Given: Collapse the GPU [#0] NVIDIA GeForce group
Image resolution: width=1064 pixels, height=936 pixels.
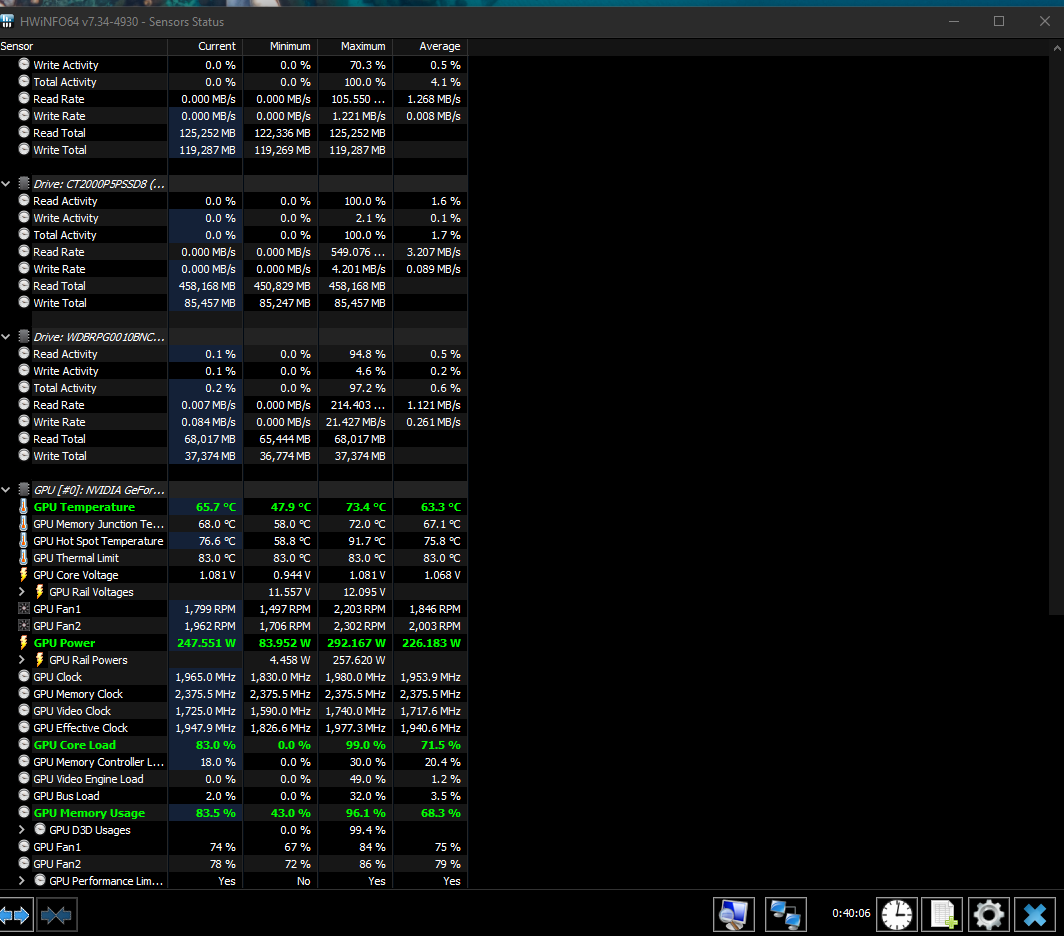Looking at the screenshot, I should tap(7, 489).
